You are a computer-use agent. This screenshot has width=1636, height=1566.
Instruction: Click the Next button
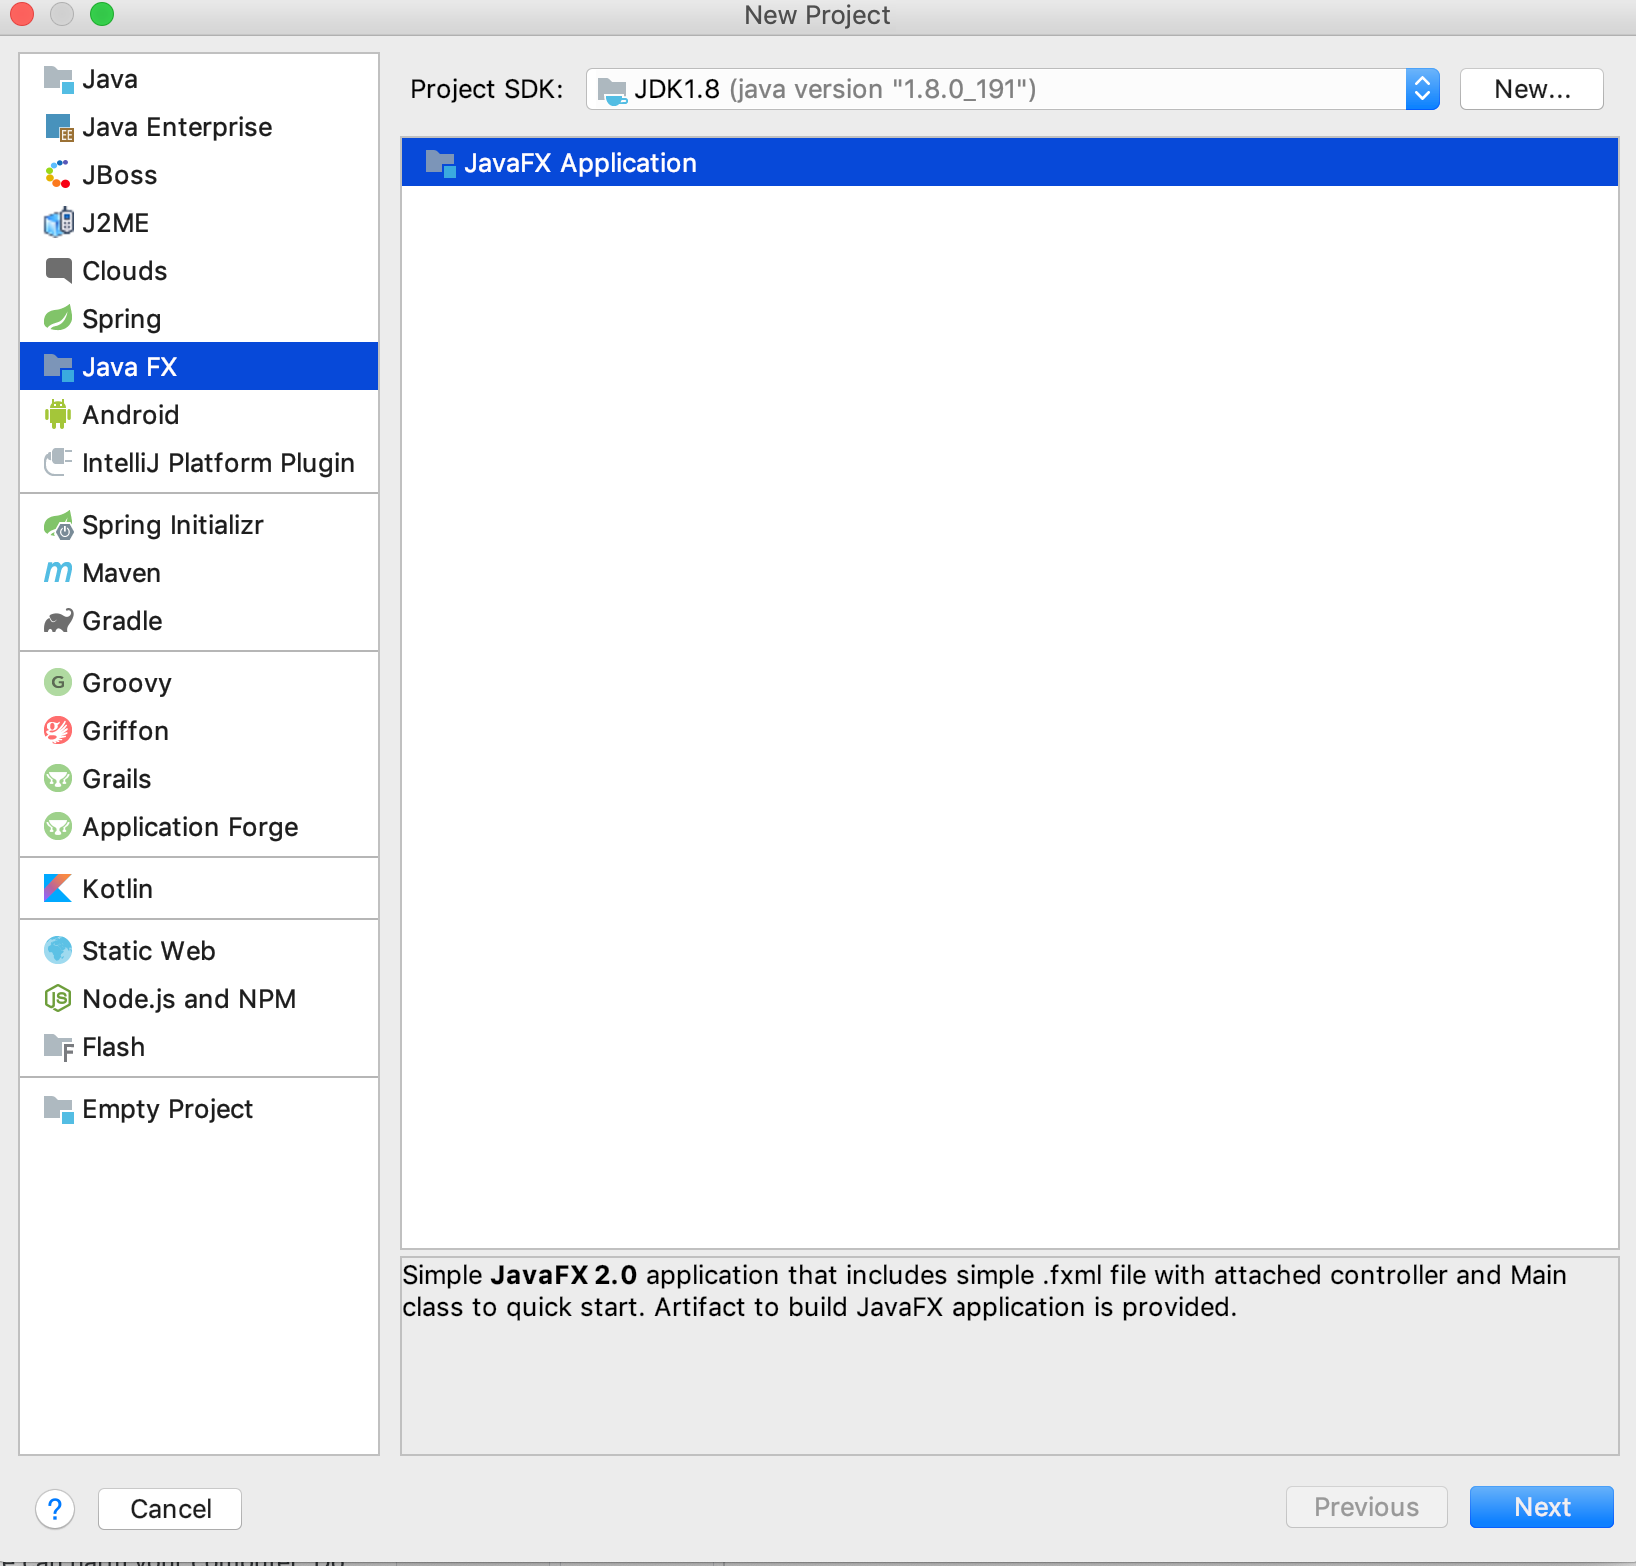pos(1541,1507)
